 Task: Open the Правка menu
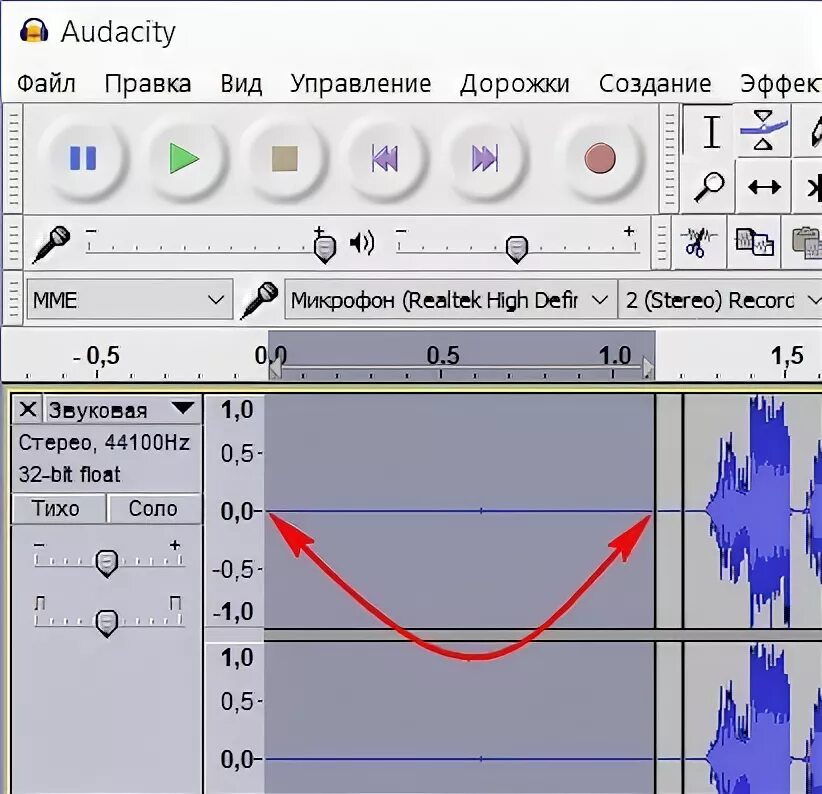coord(148,84)
